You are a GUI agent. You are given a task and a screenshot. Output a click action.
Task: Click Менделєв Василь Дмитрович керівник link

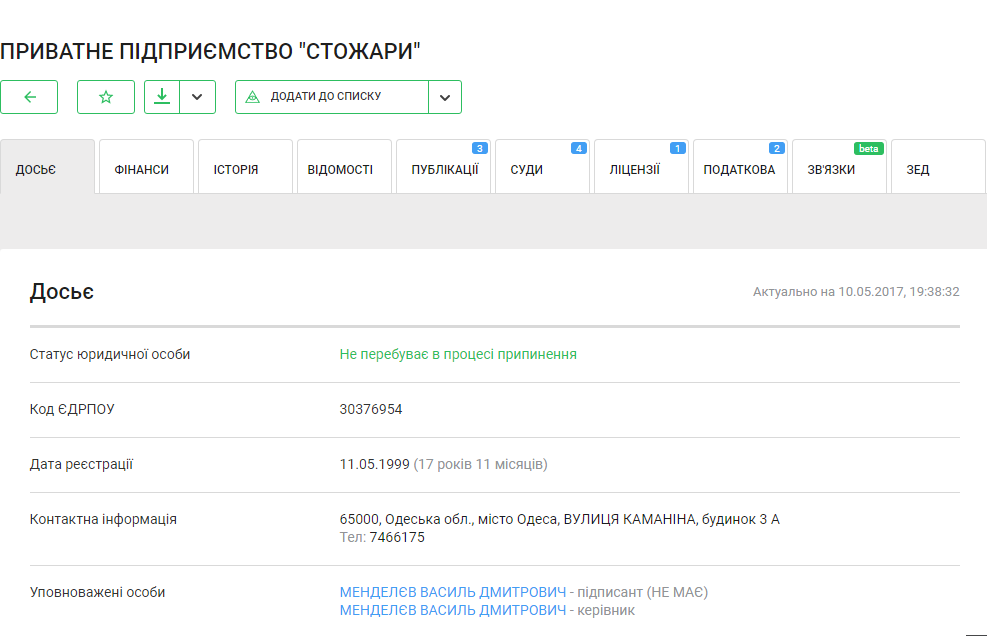pos(452,610)
